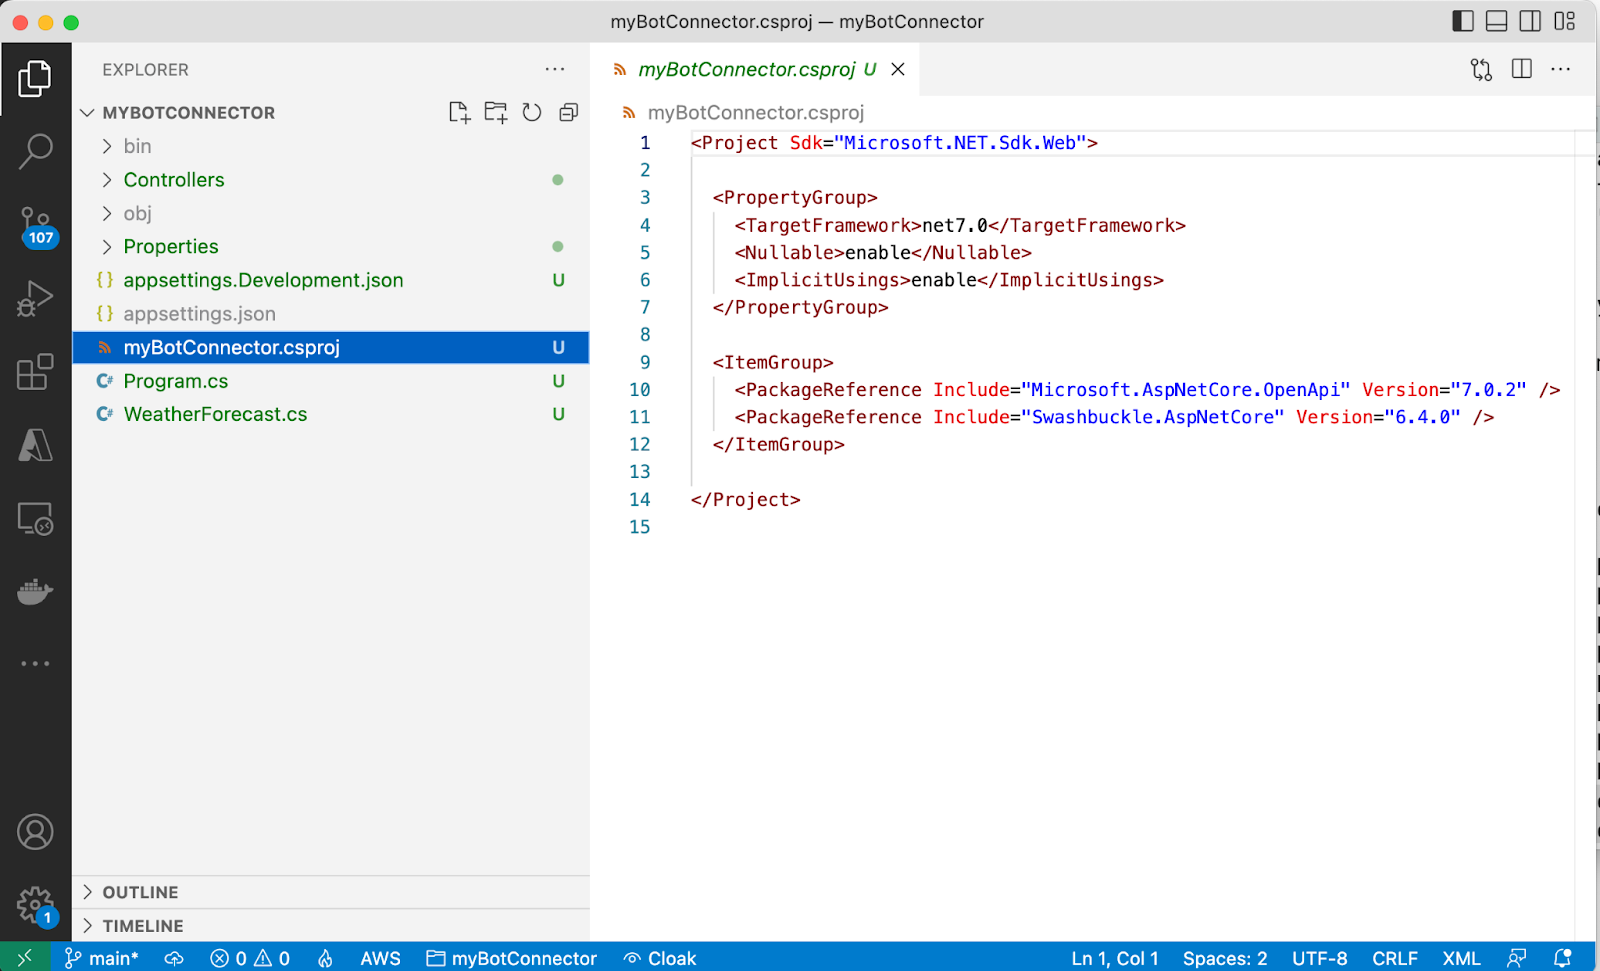This screenshot has width=1600, height=971.
Task: Expand the OUTLINE section
Action: tap(331, 892)
